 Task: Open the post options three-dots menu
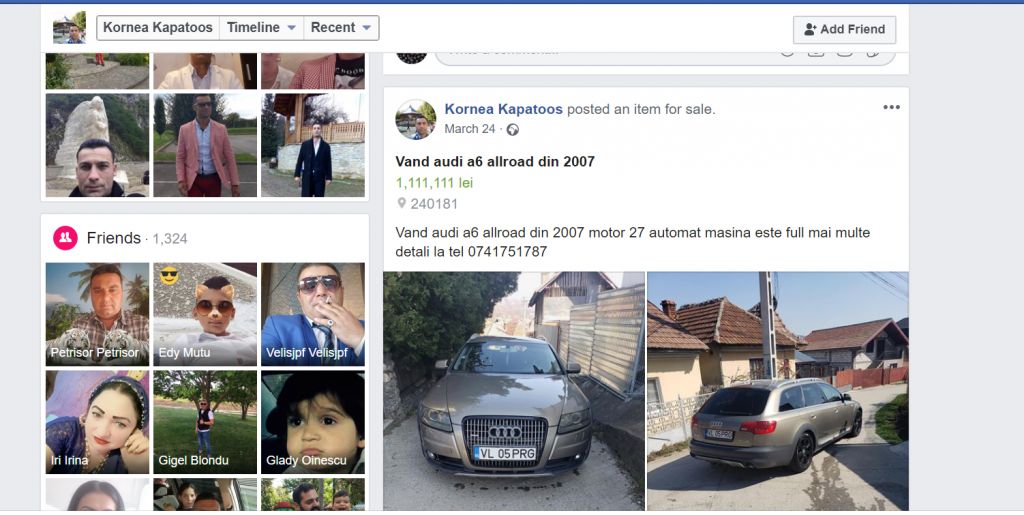coord(891,107)
